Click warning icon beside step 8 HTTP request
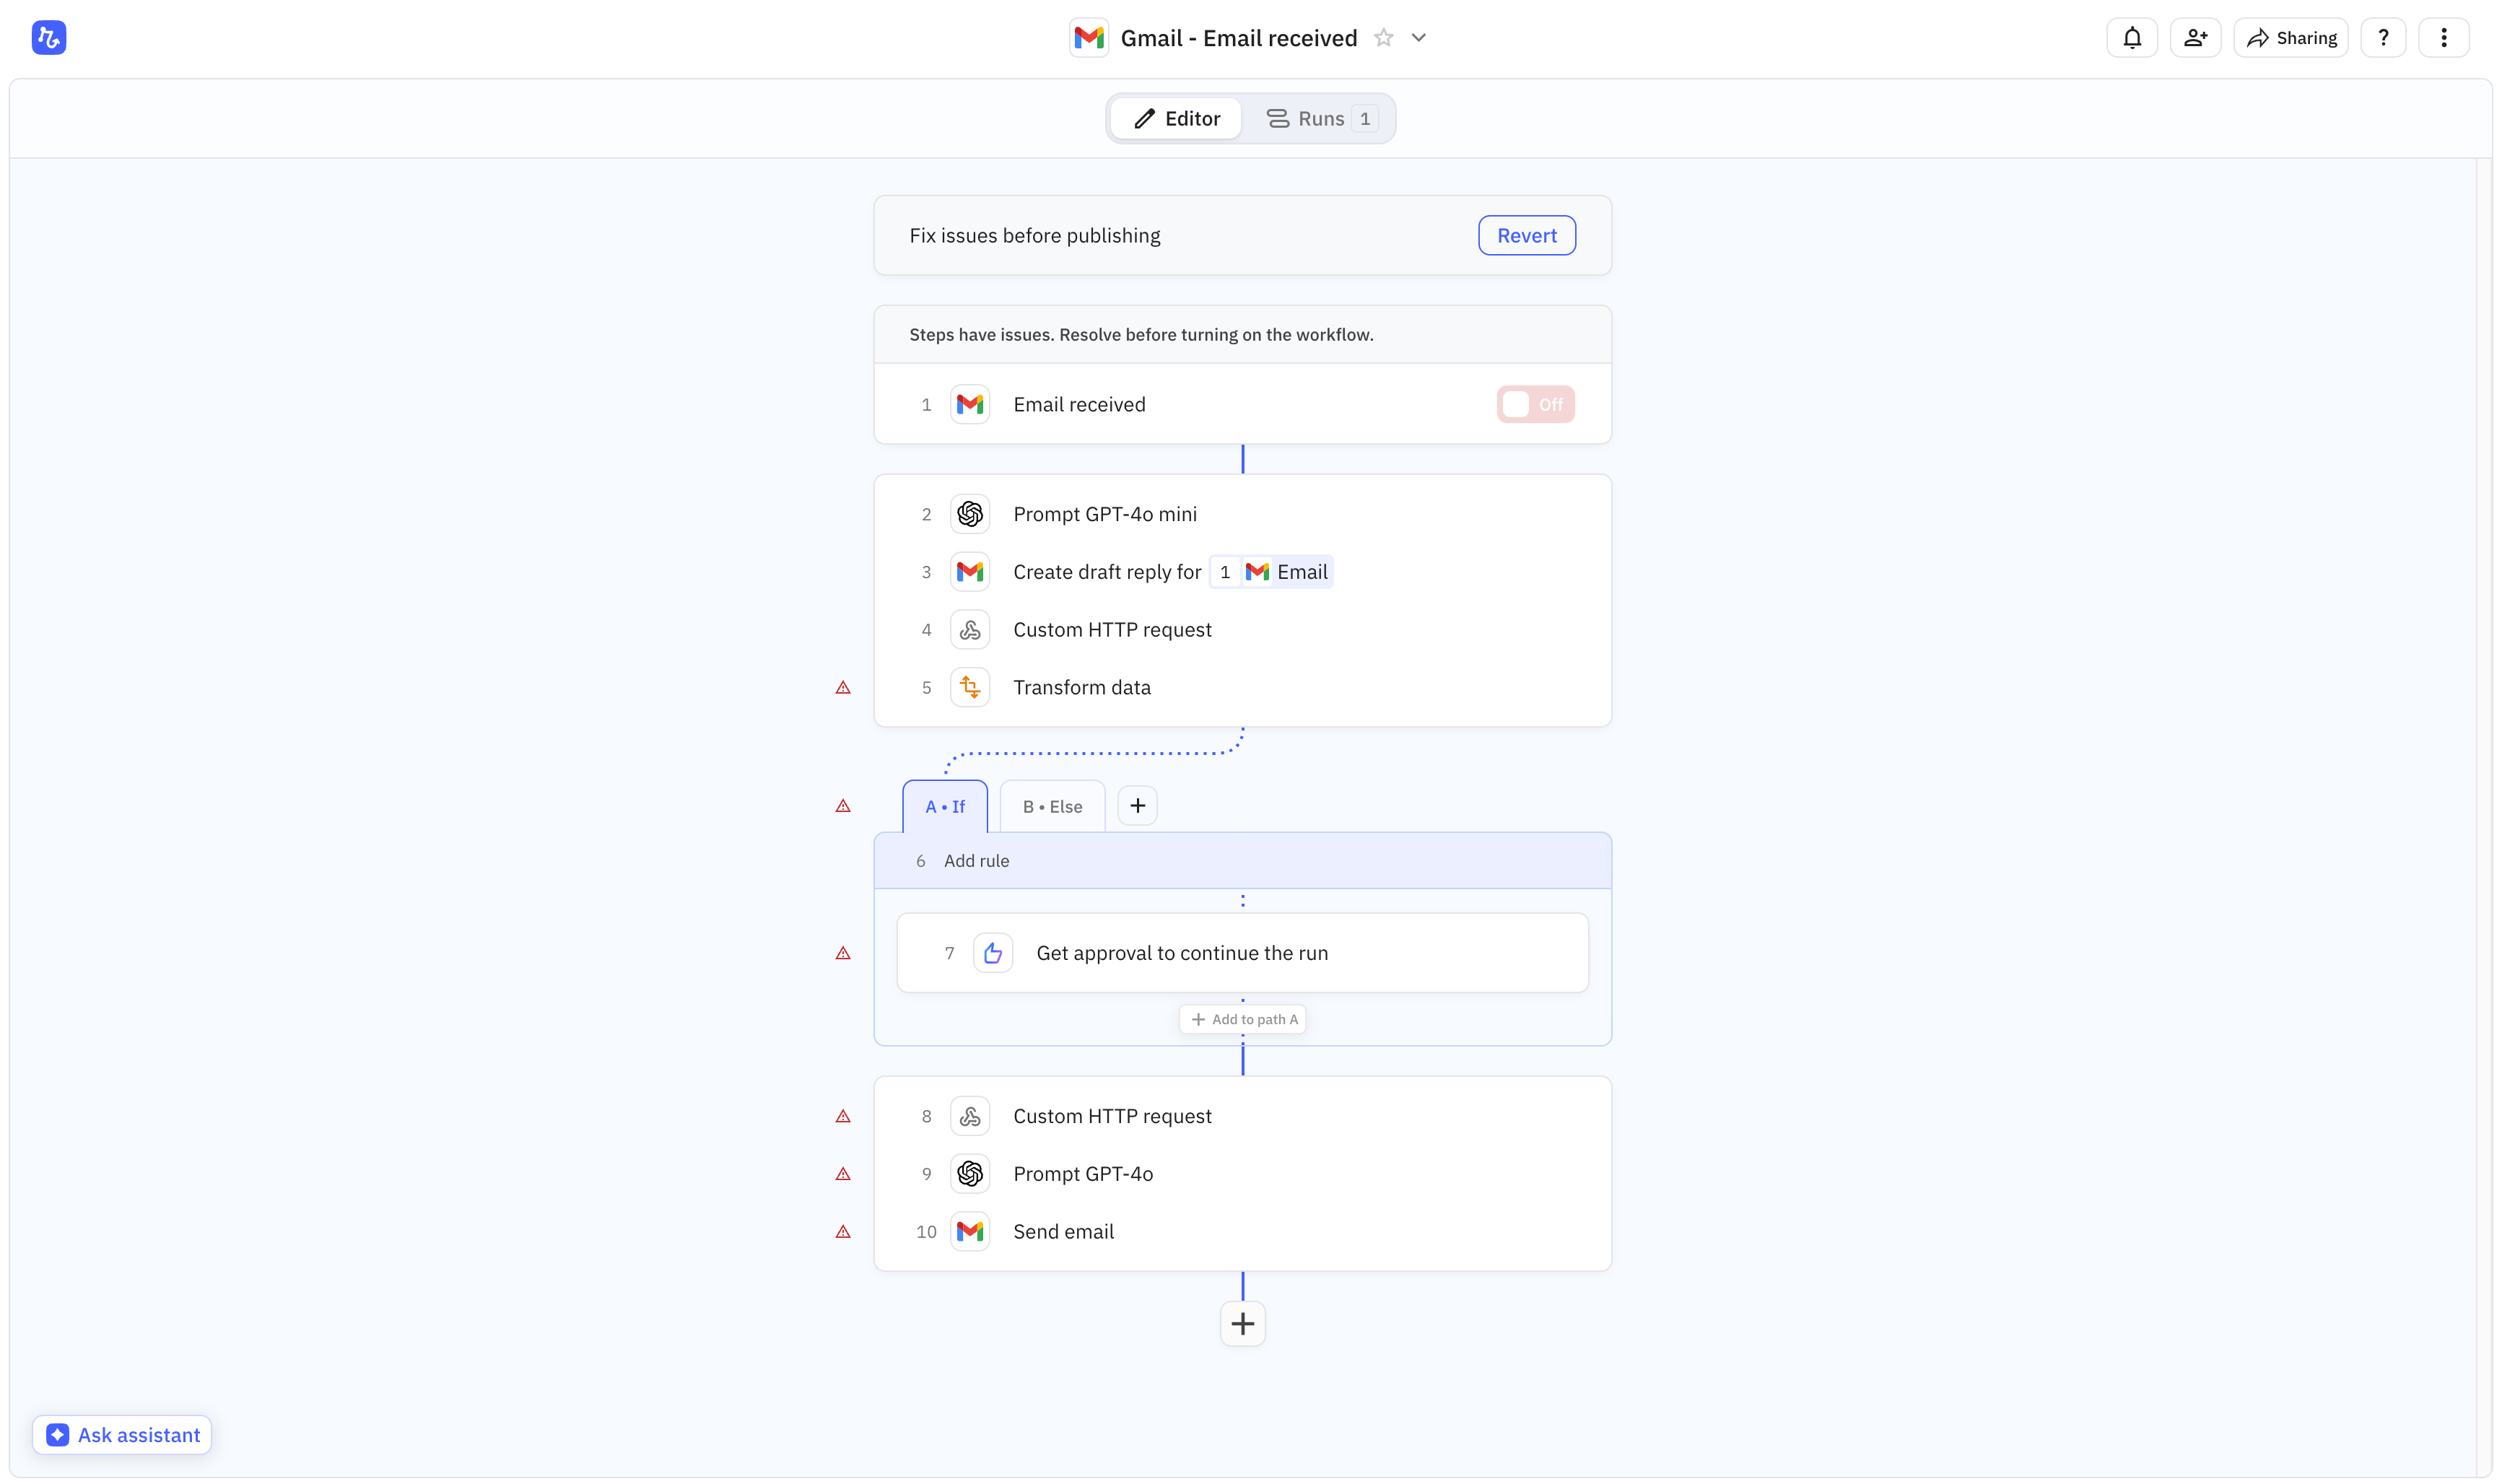2502x1484 pixels. (843, 1116)
